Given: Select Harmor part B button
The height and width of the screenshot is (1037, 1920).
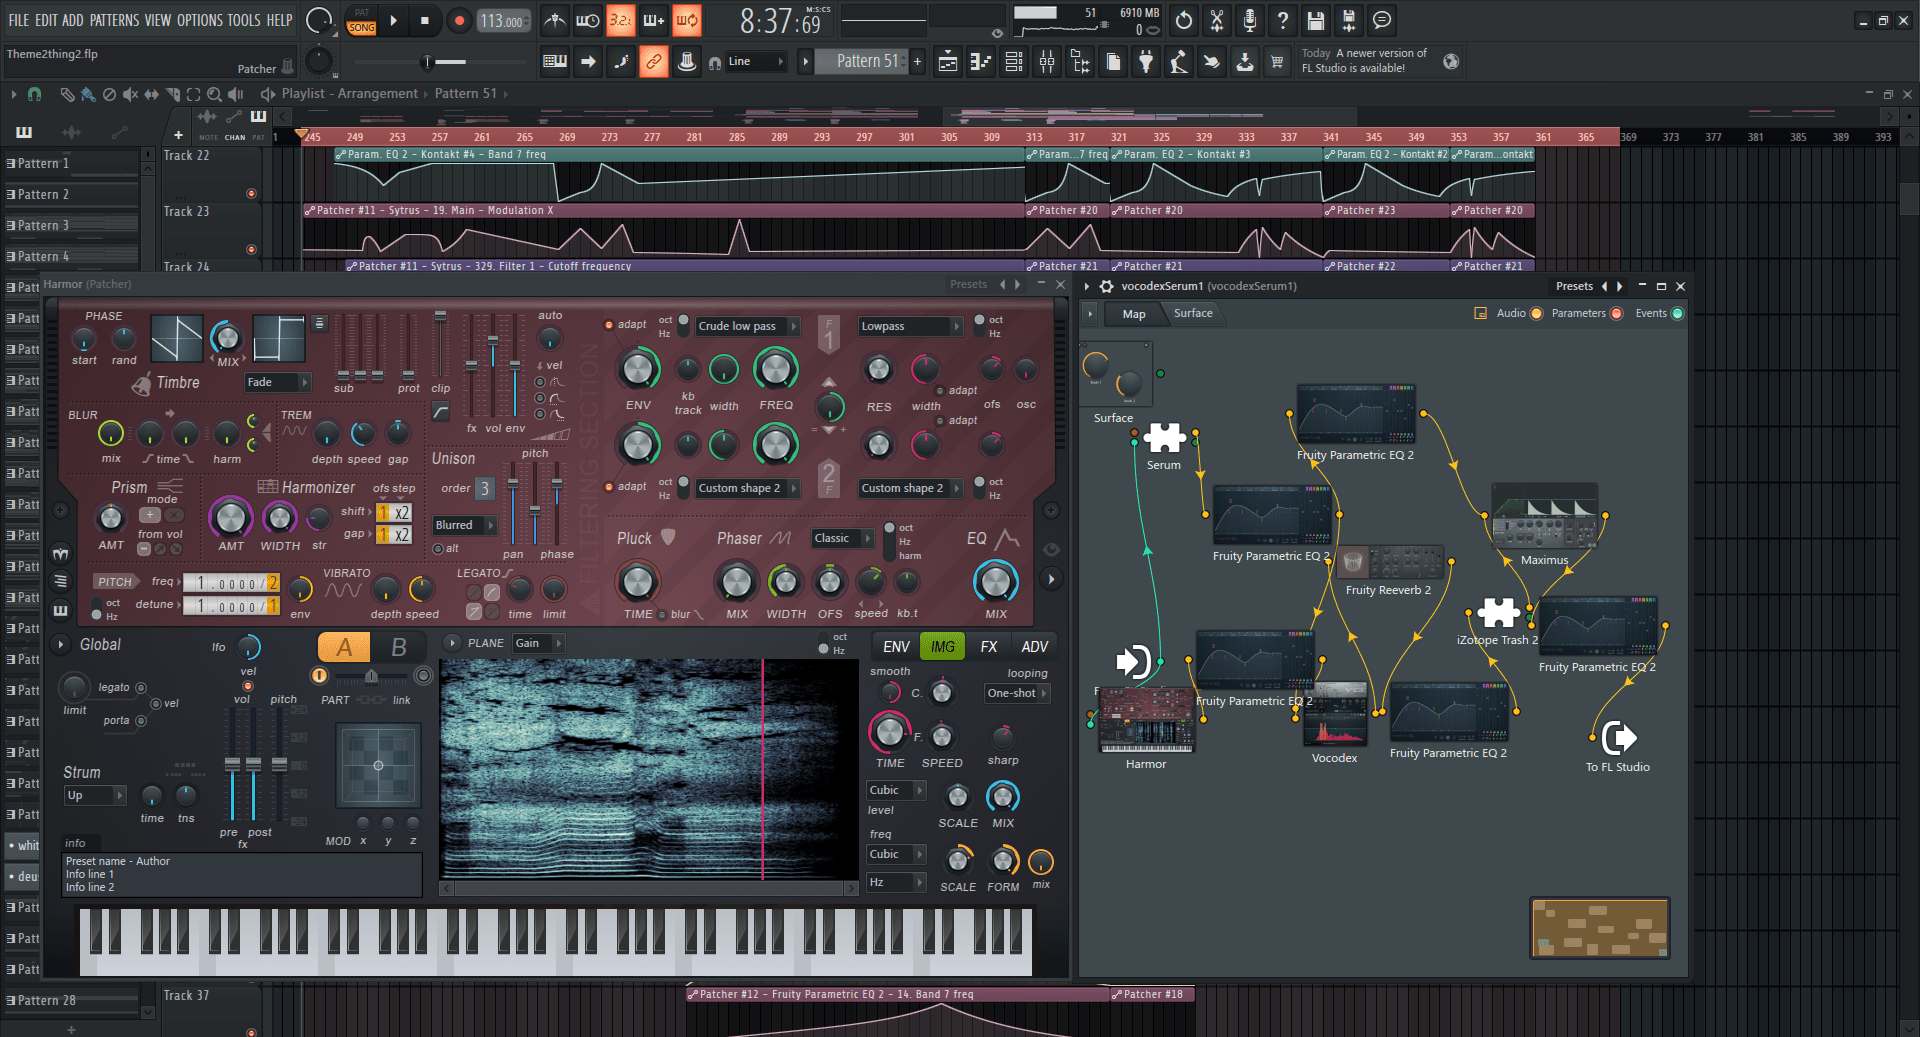Looking at the screenshot, I should click(x=398, y=648).
